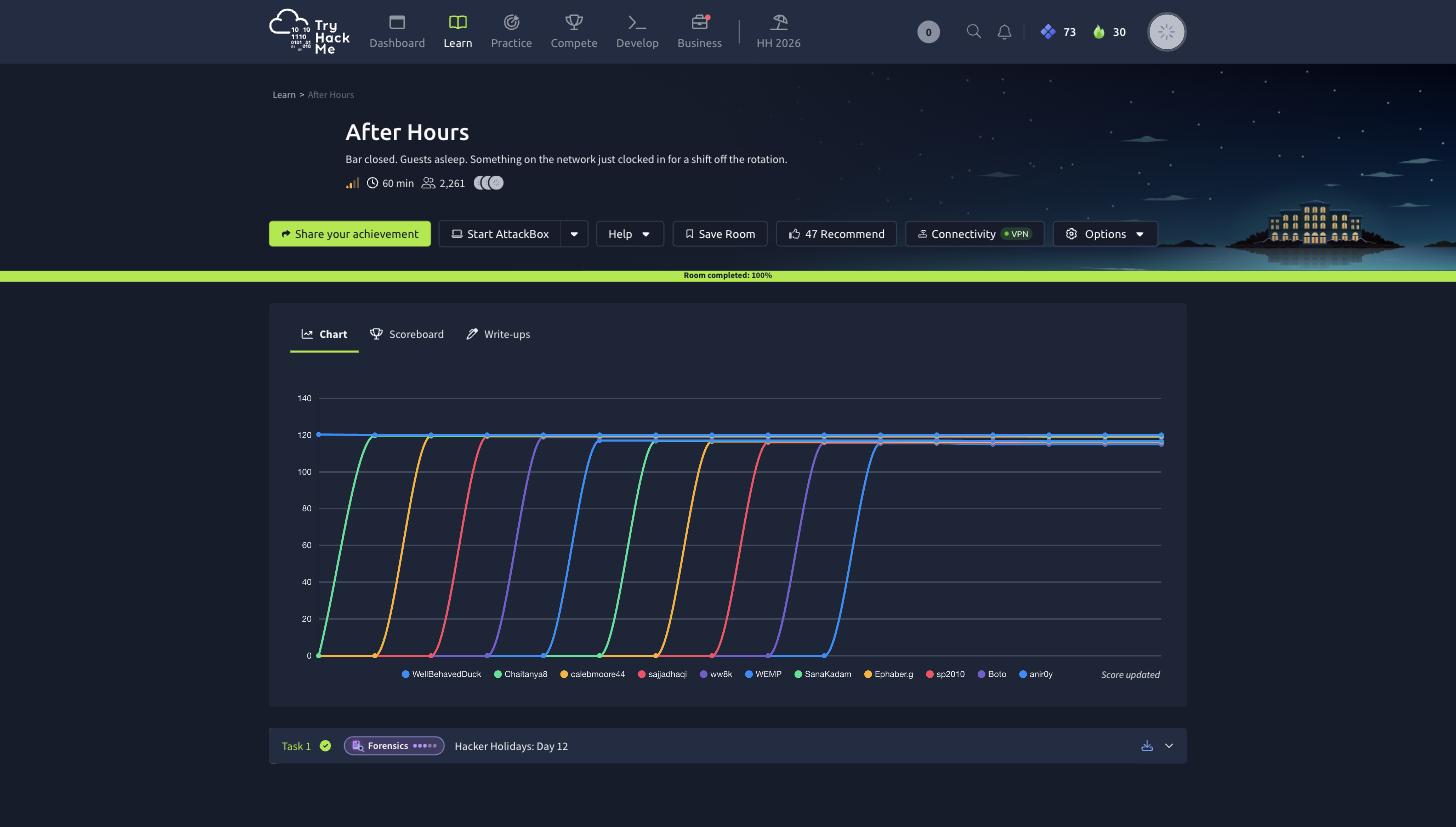Open the HH 2026 event page
This screenshot has height=827, width=1456.
point(778,31)
